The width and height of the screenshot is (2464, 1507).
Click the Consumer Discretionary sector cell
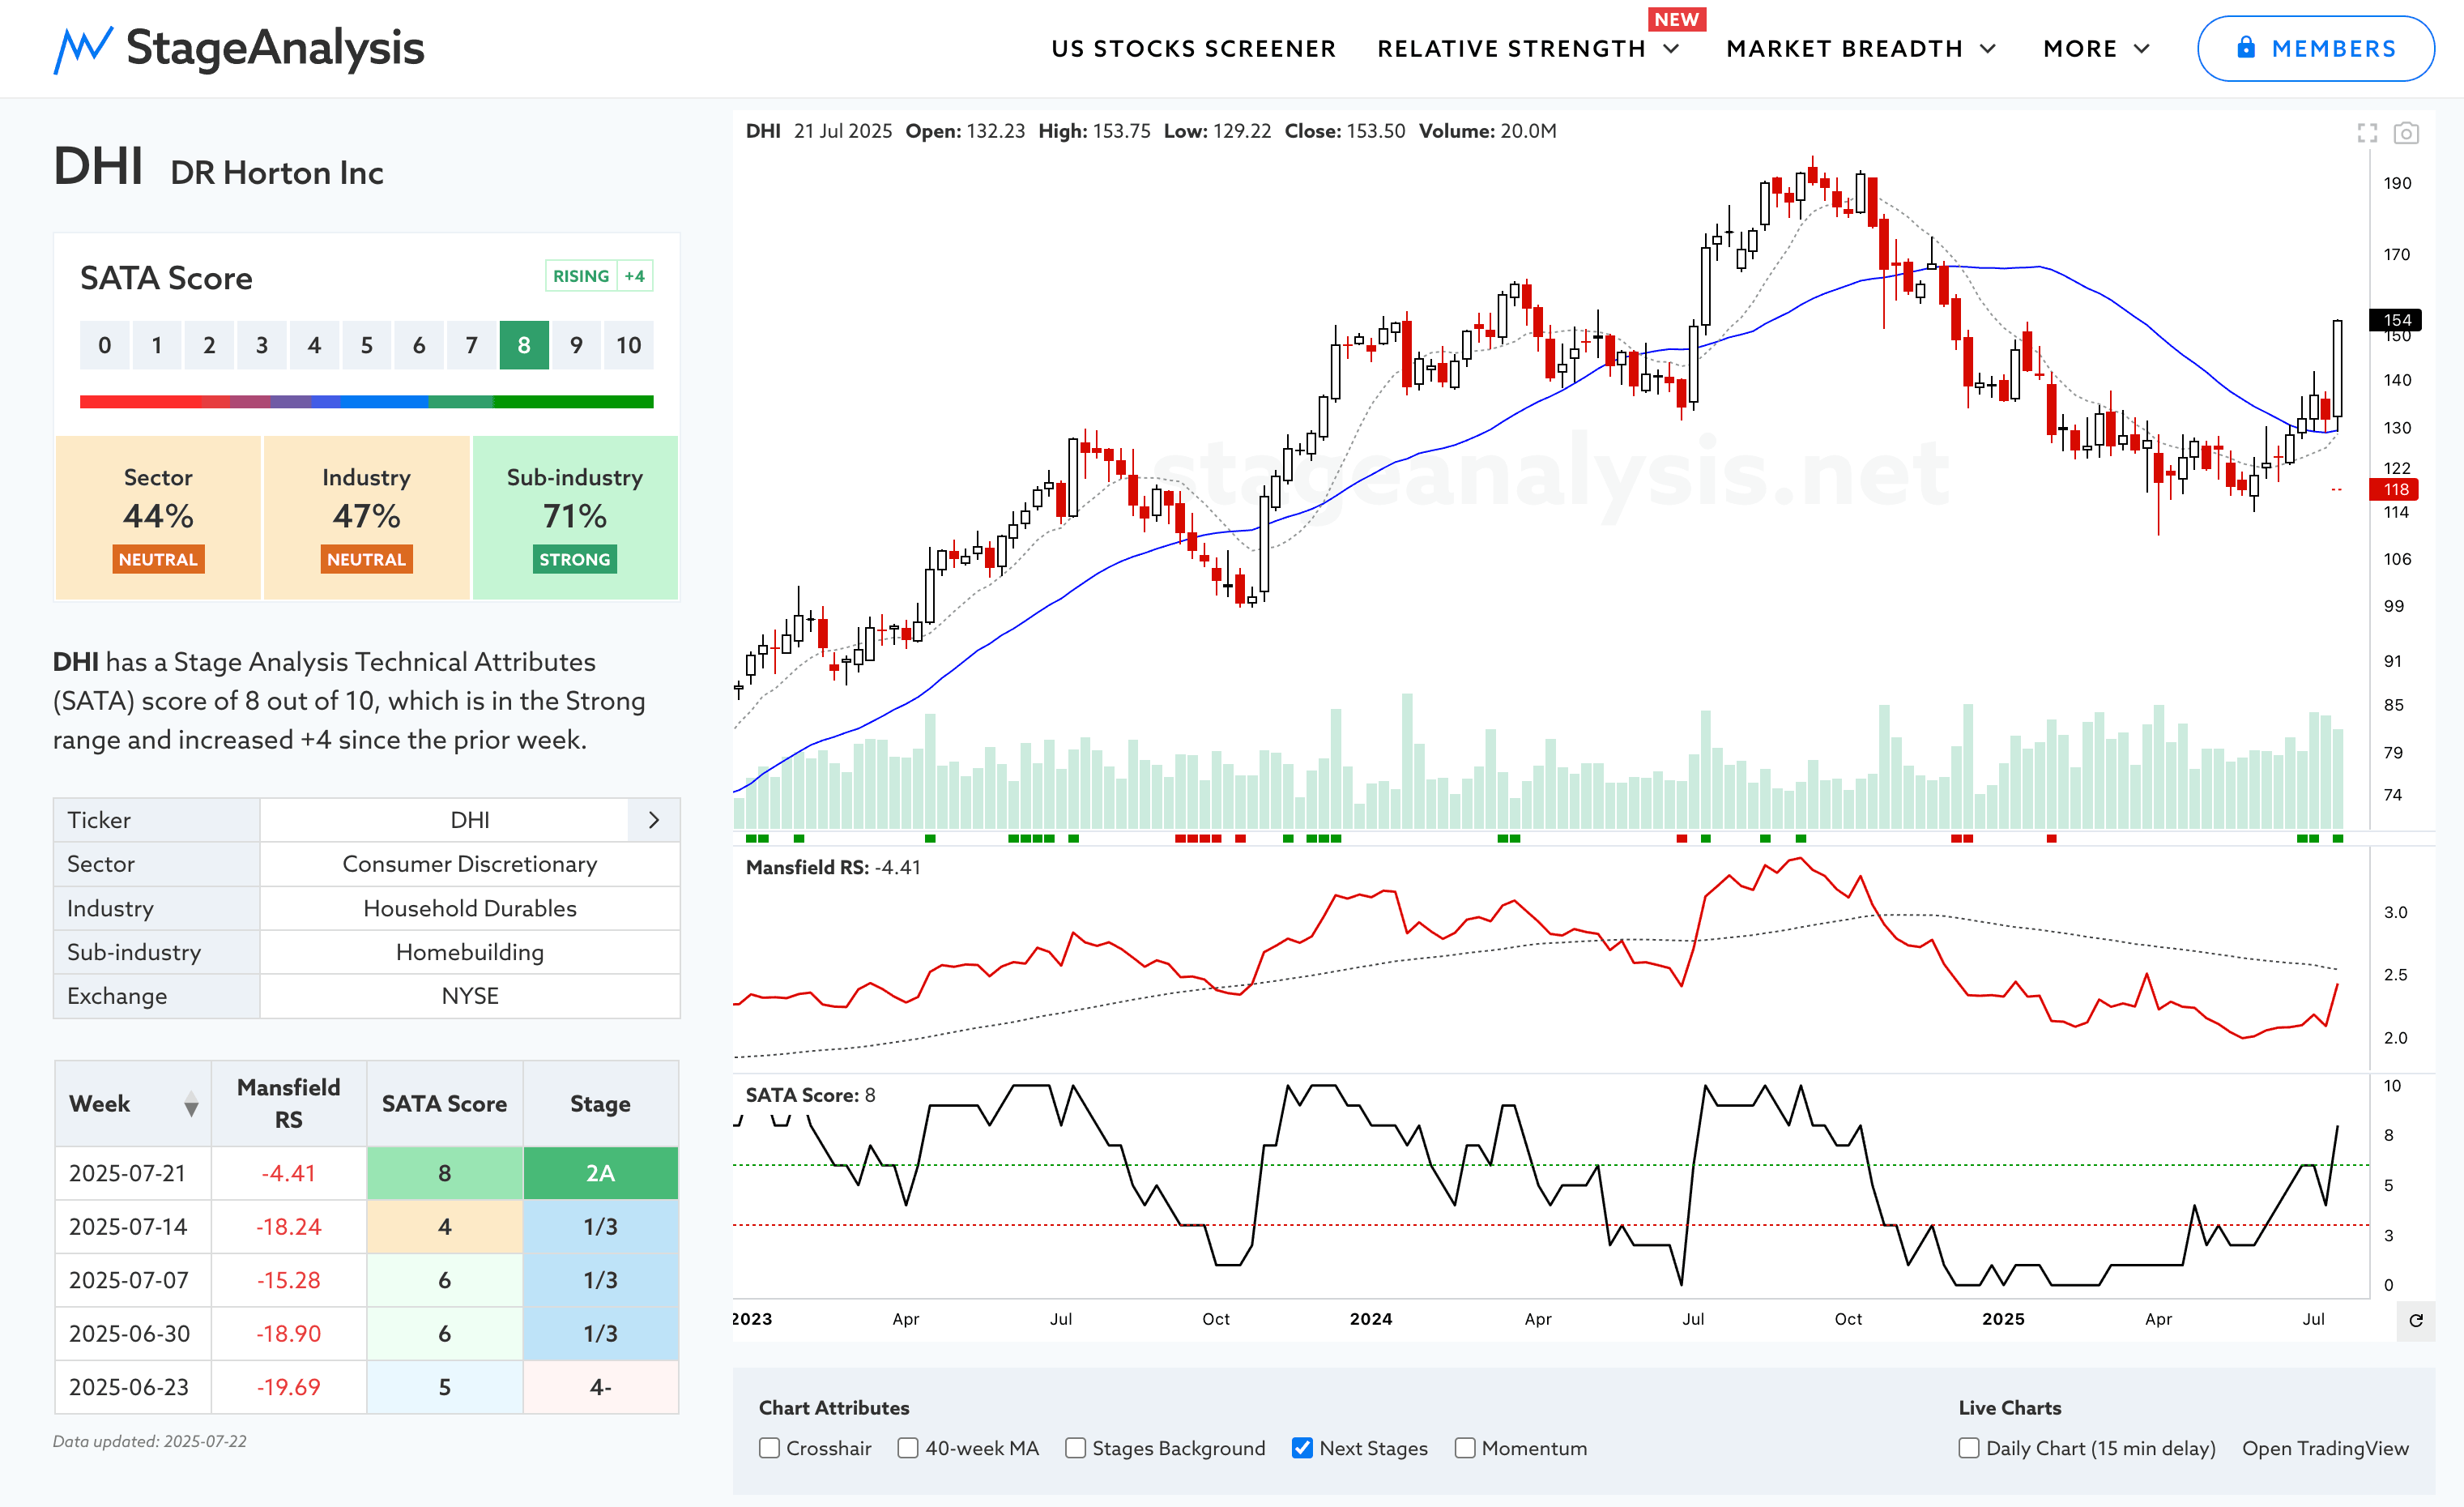click(x=470, y=864)
